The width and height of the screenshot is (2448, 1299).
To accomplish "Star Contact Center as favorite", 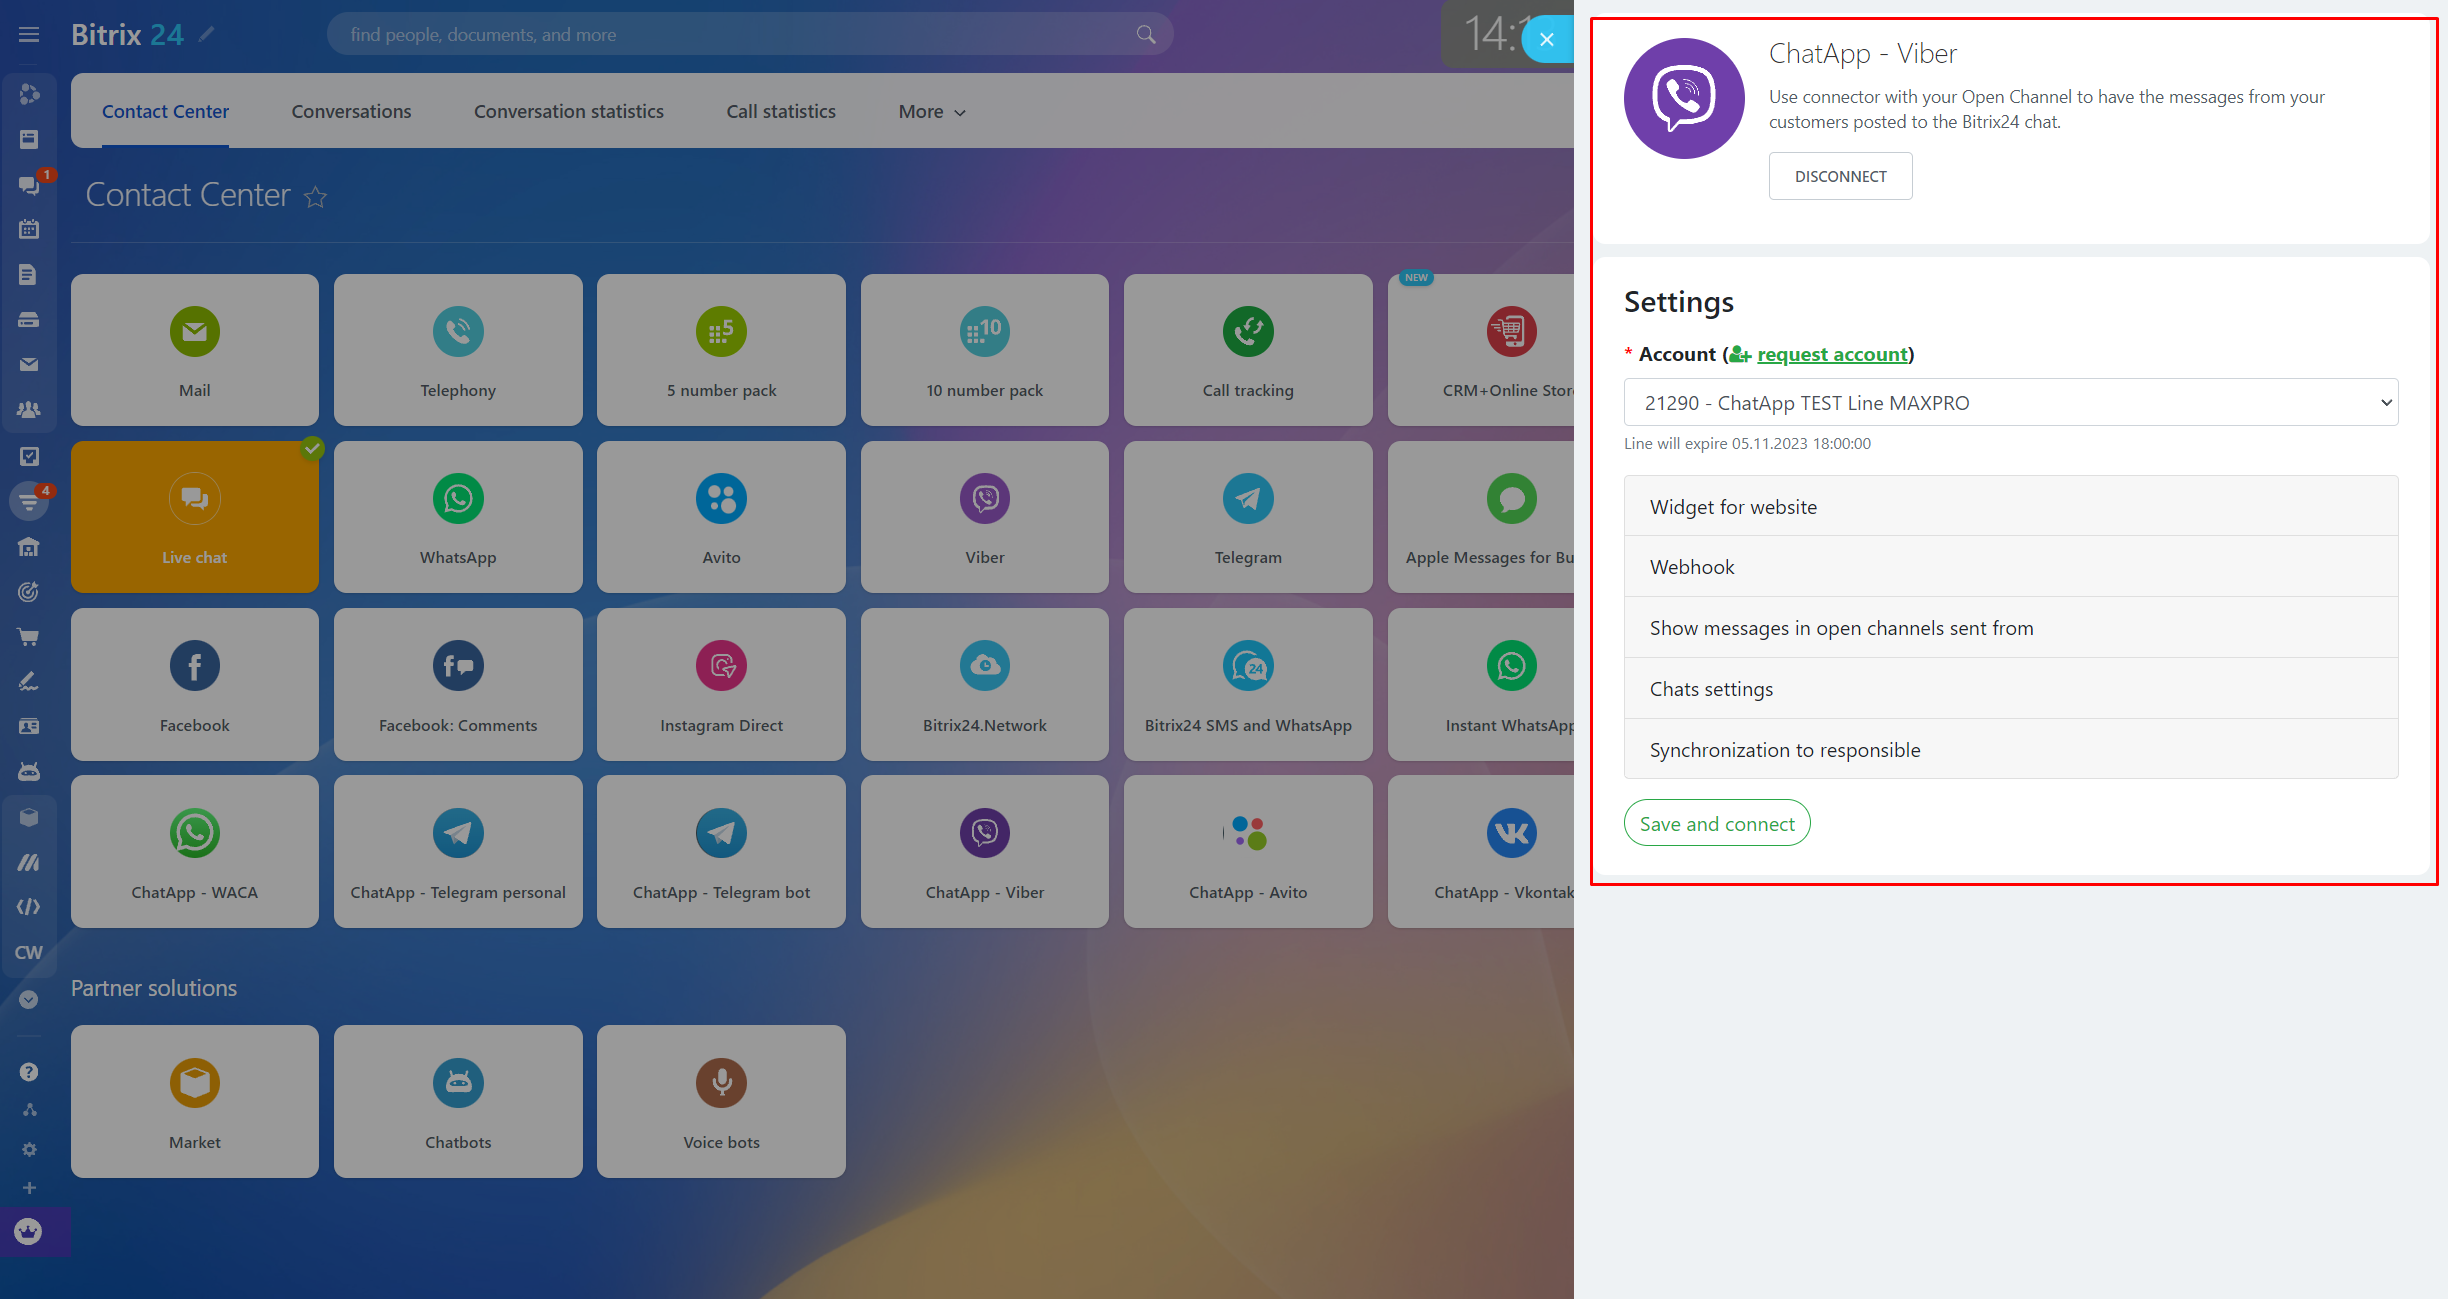I will click(x=316, y=197).
